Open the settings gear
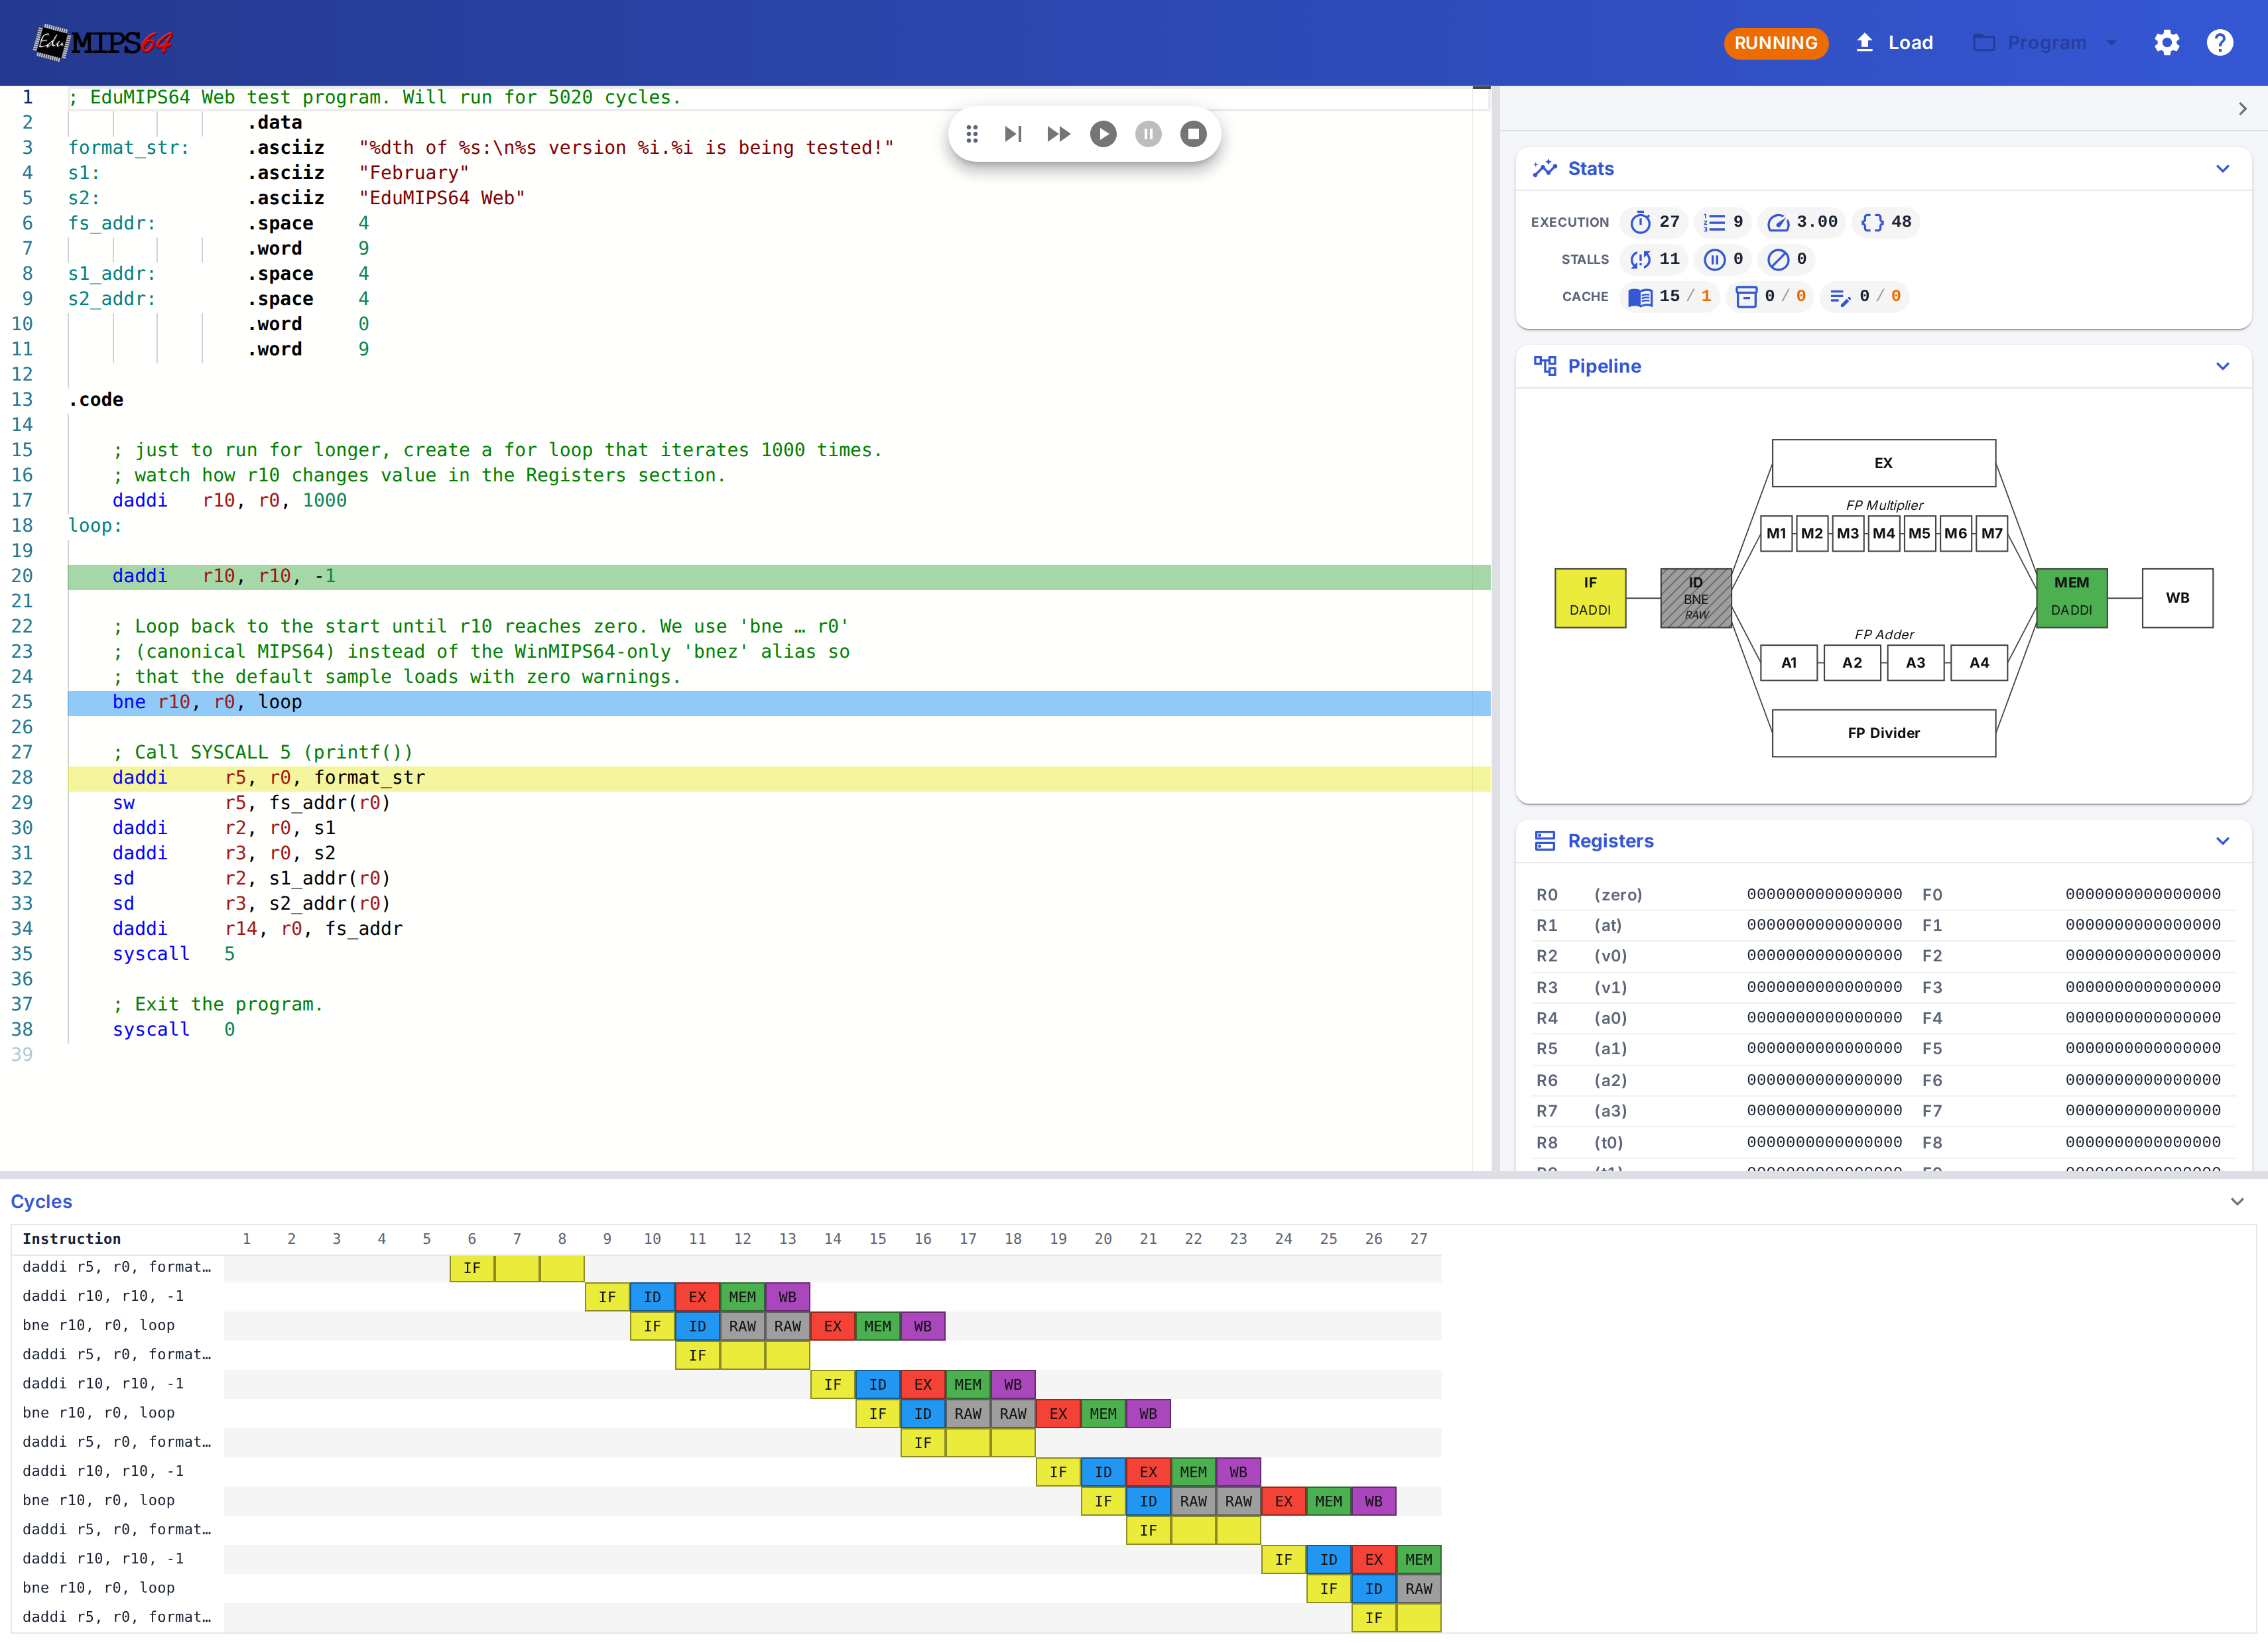 point(2166,43)
